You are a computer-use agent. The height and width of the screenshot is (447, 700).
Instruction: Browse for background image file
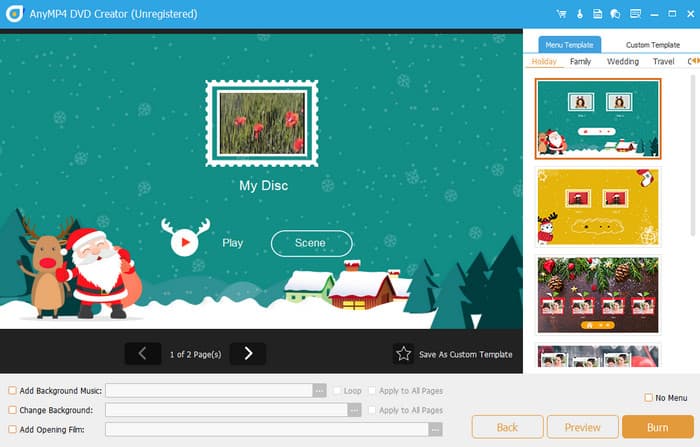pyautogui.click(x=354, y=410)
